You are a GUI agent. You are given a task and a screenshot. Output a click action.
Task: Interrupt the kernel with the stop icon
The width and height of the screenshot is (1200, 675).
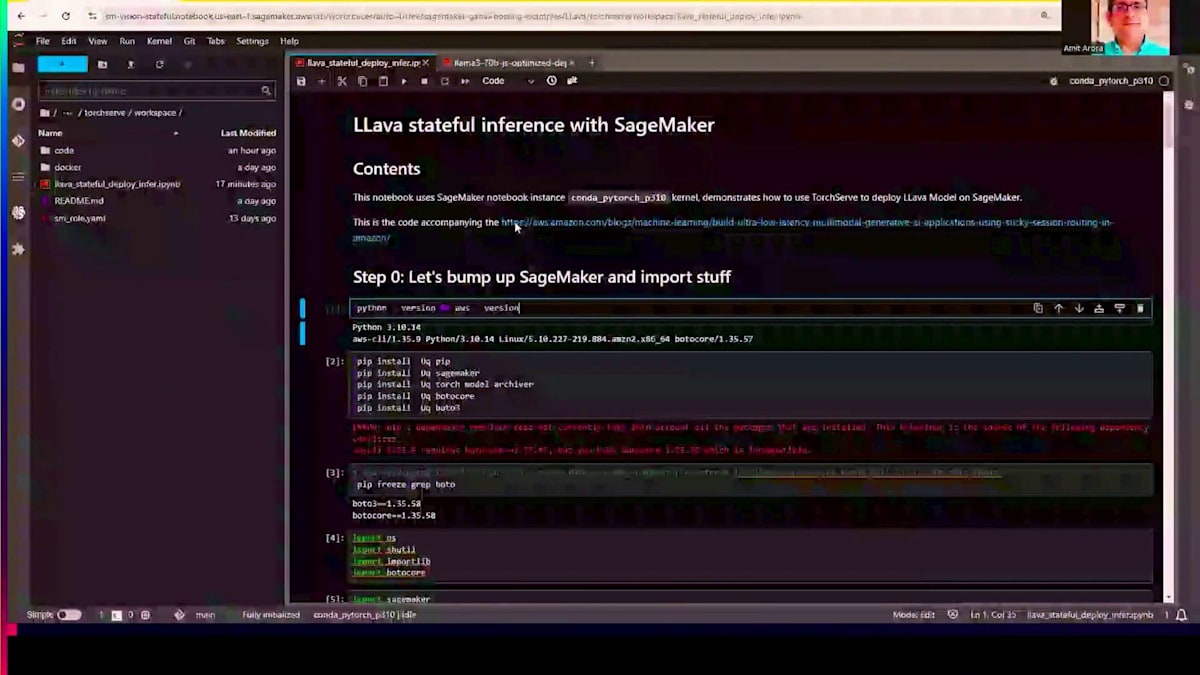[424, 81]
